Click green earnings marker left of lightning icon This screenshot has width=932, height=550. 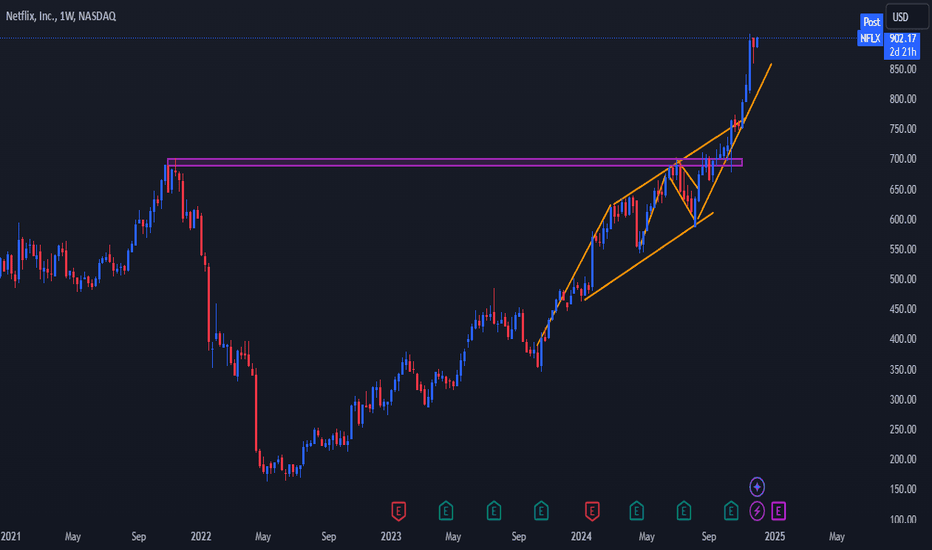point(731,511)
